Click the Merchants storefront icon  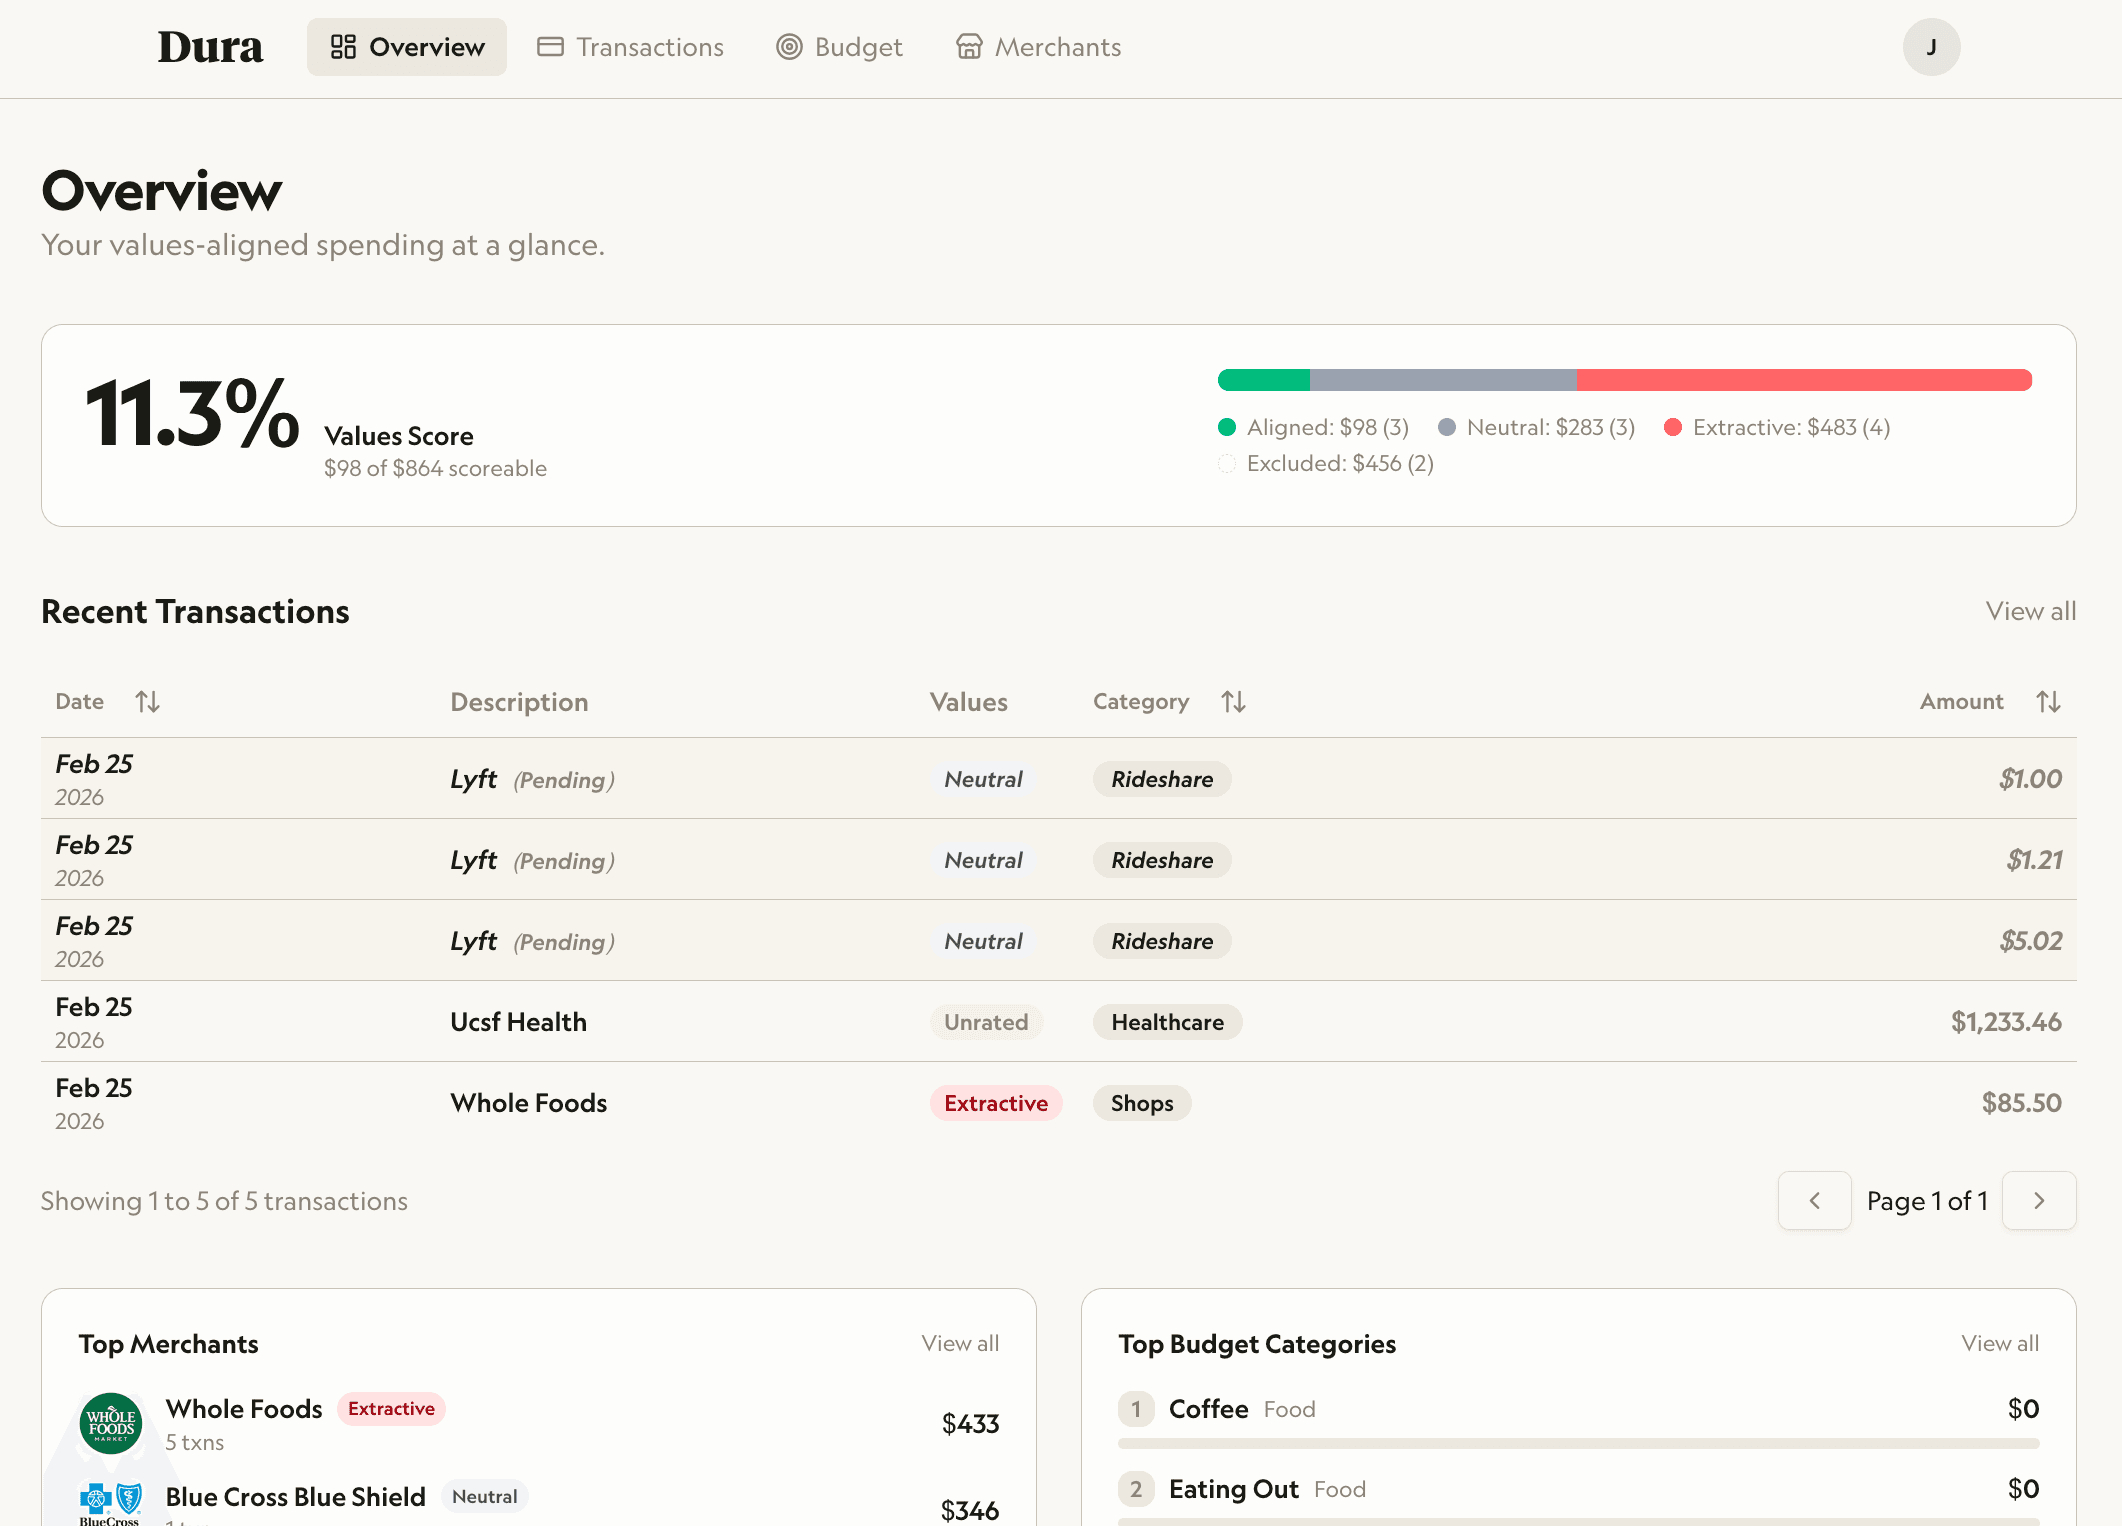coord(968,46)
